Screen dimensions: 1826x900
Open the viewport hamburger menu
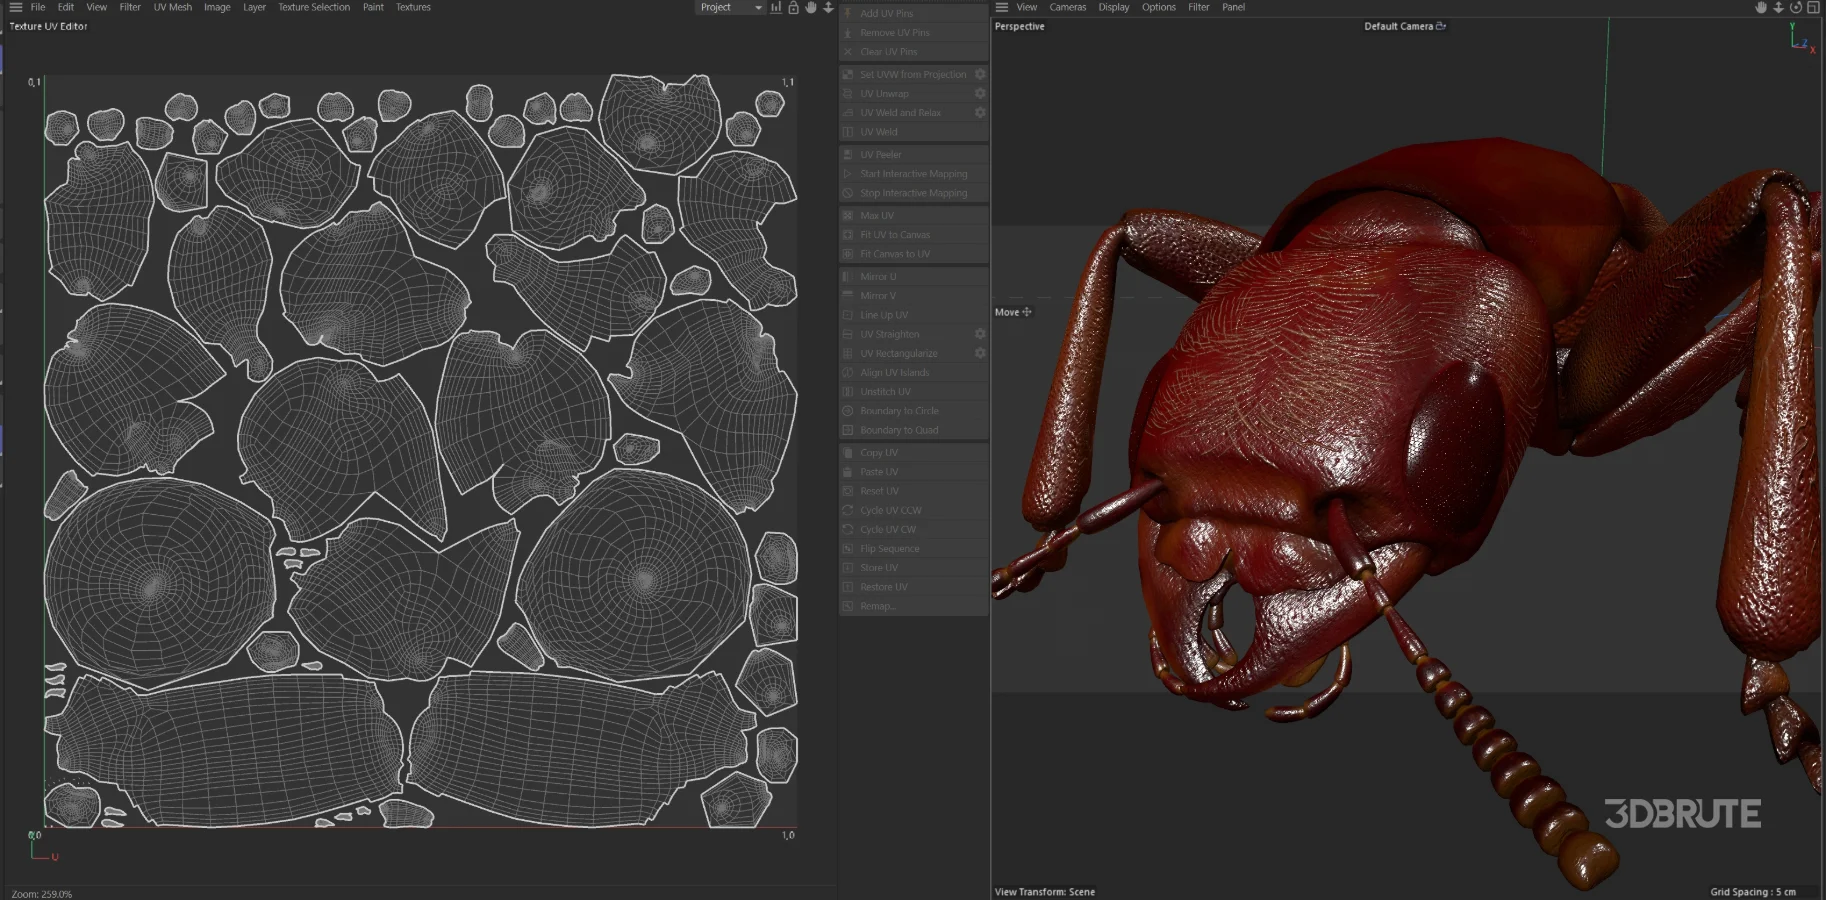tap(1002, 7)
